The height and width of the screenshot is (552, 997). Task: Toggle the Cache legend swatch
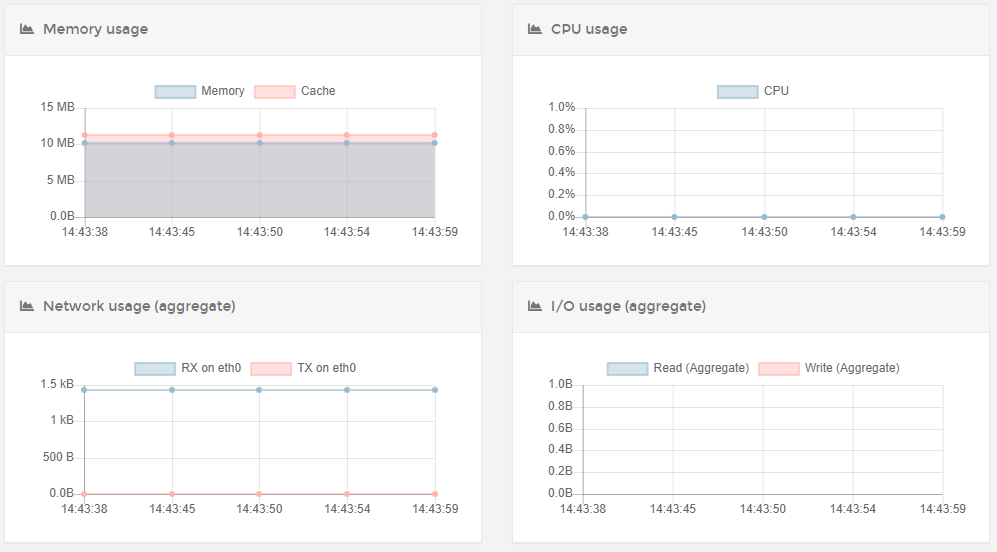click(x=275, y=92)
